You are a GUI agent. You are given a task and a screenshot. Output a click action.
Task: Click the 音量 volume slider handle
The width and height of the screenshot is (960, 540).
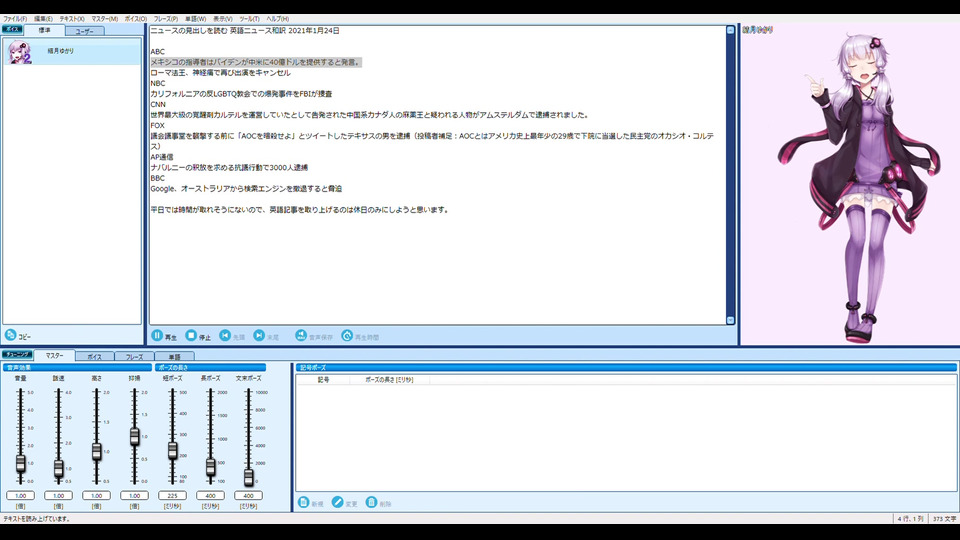point(20,463)
